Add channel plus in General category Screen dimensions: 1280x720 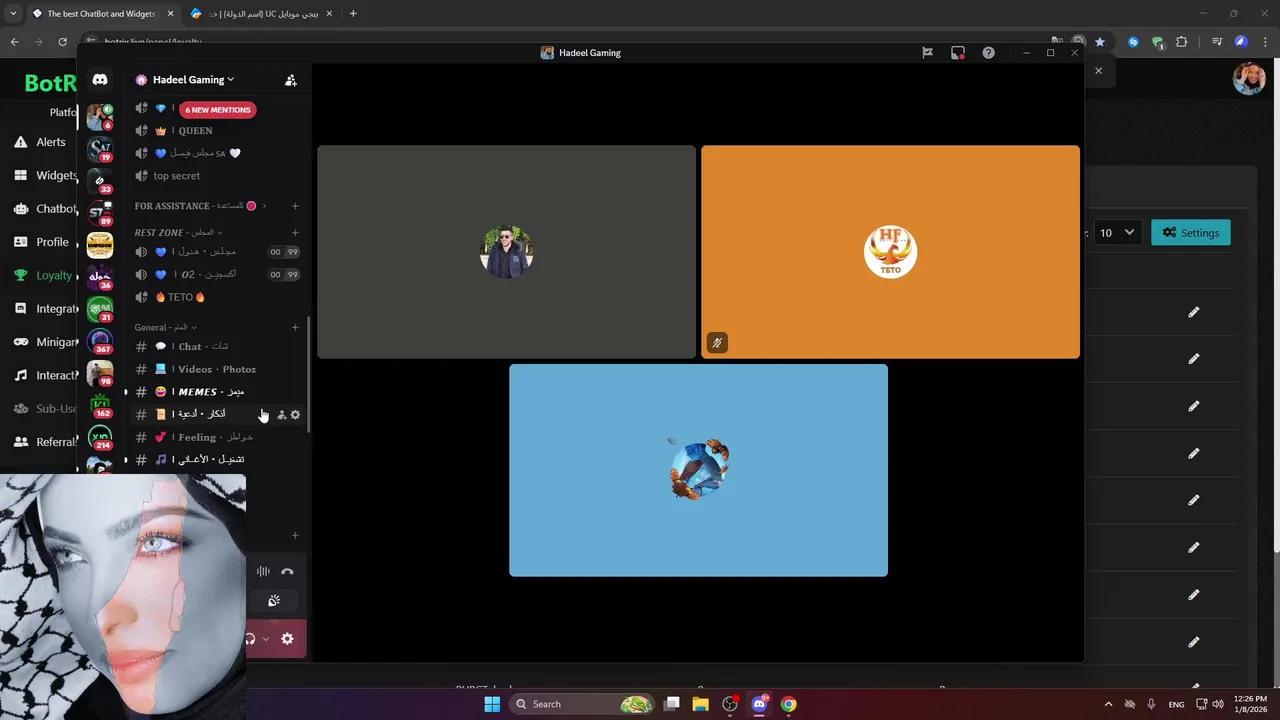[295, 327]
